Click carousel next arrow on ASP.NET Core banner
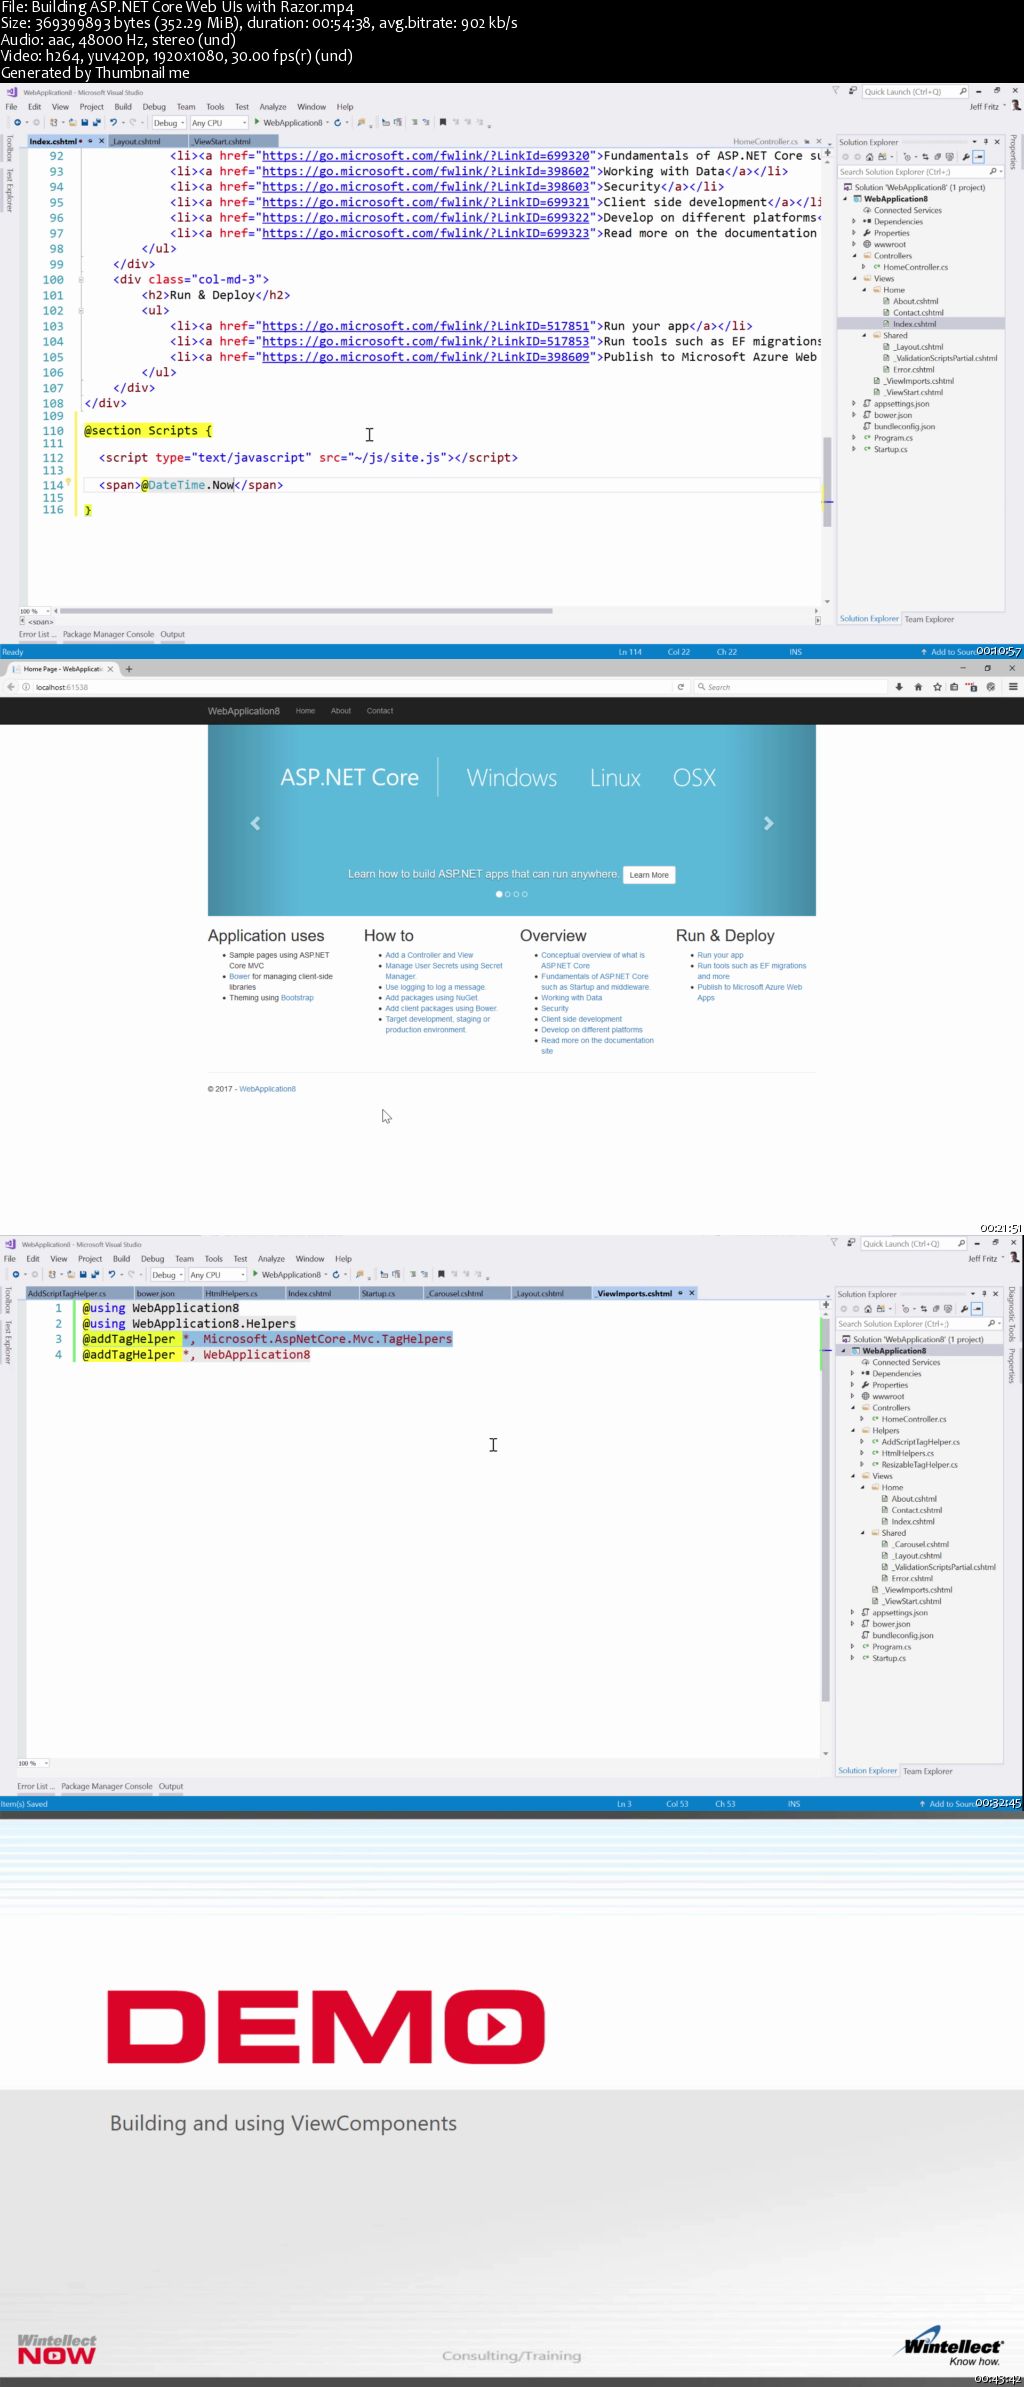The image size is (1024, 2387). [769, 823]
